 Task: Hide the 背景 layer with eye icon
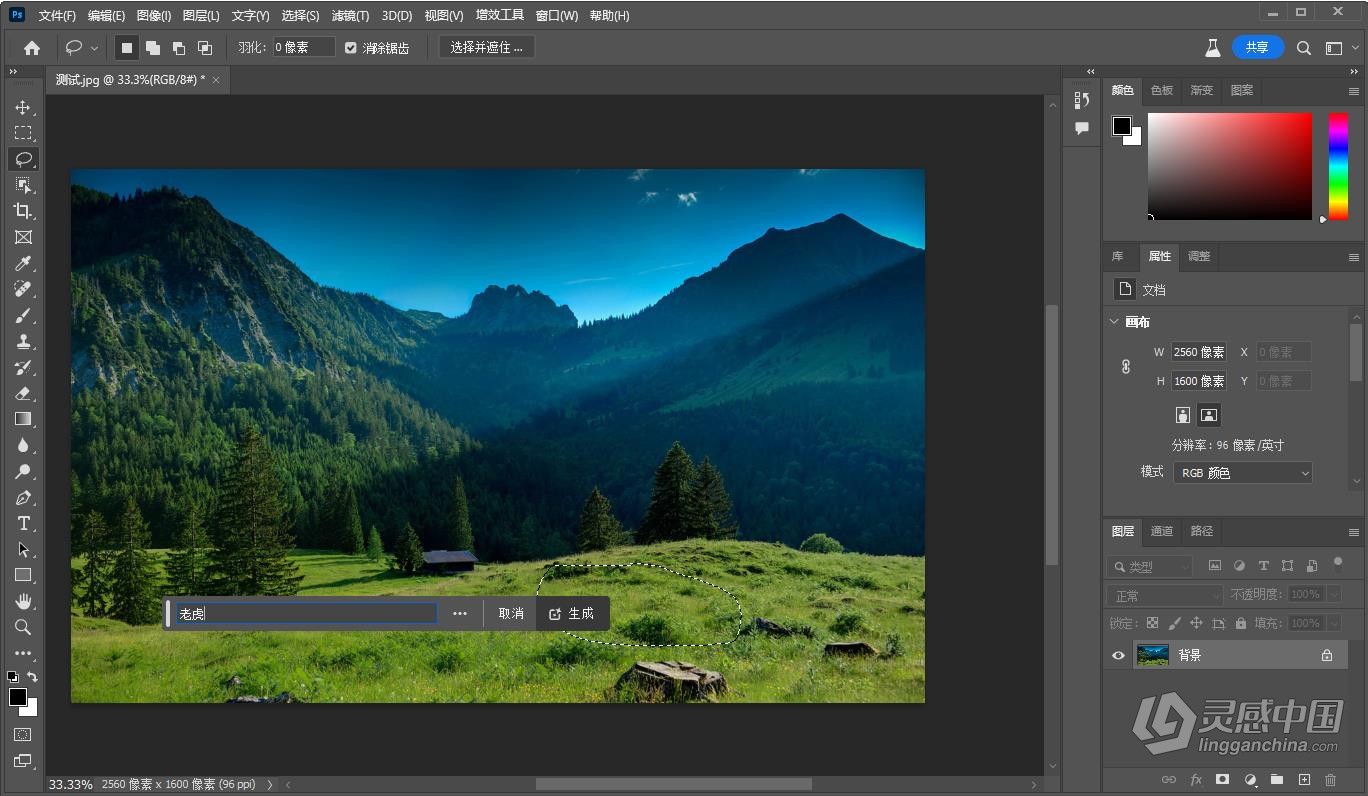coord(1119,655)
